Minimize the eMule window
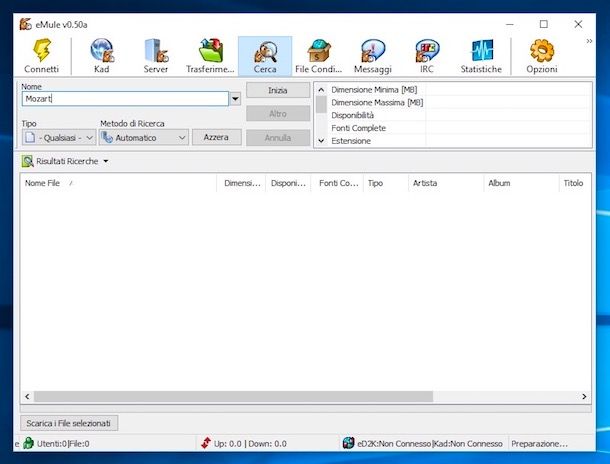 (x=510, y=24)
